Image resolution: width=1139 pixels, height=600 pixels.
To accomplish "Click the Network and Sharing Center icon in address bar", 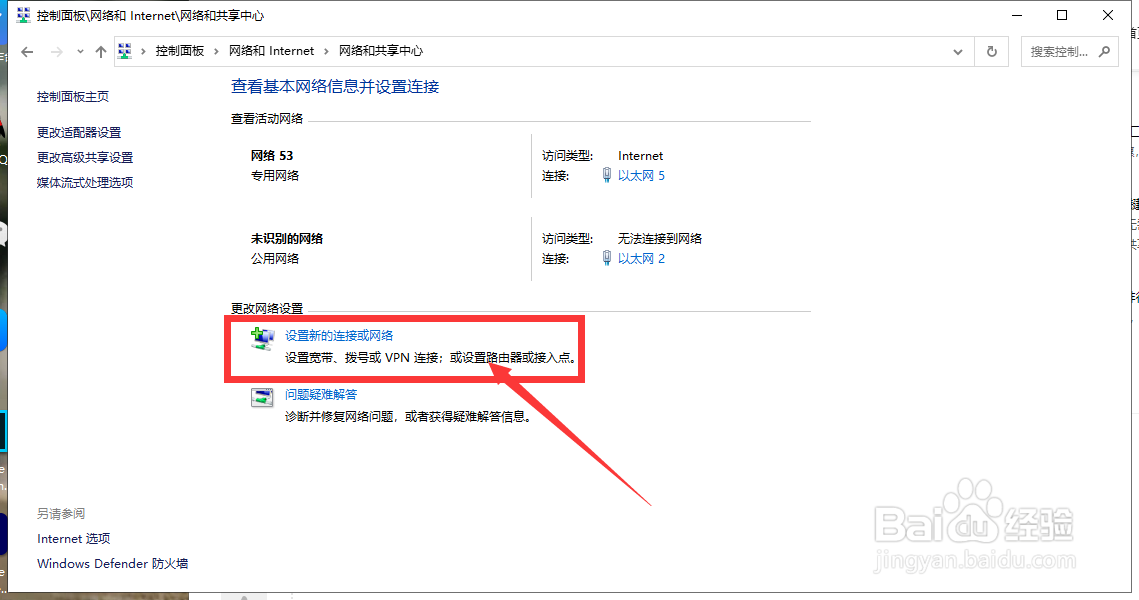I will [123, 50].
